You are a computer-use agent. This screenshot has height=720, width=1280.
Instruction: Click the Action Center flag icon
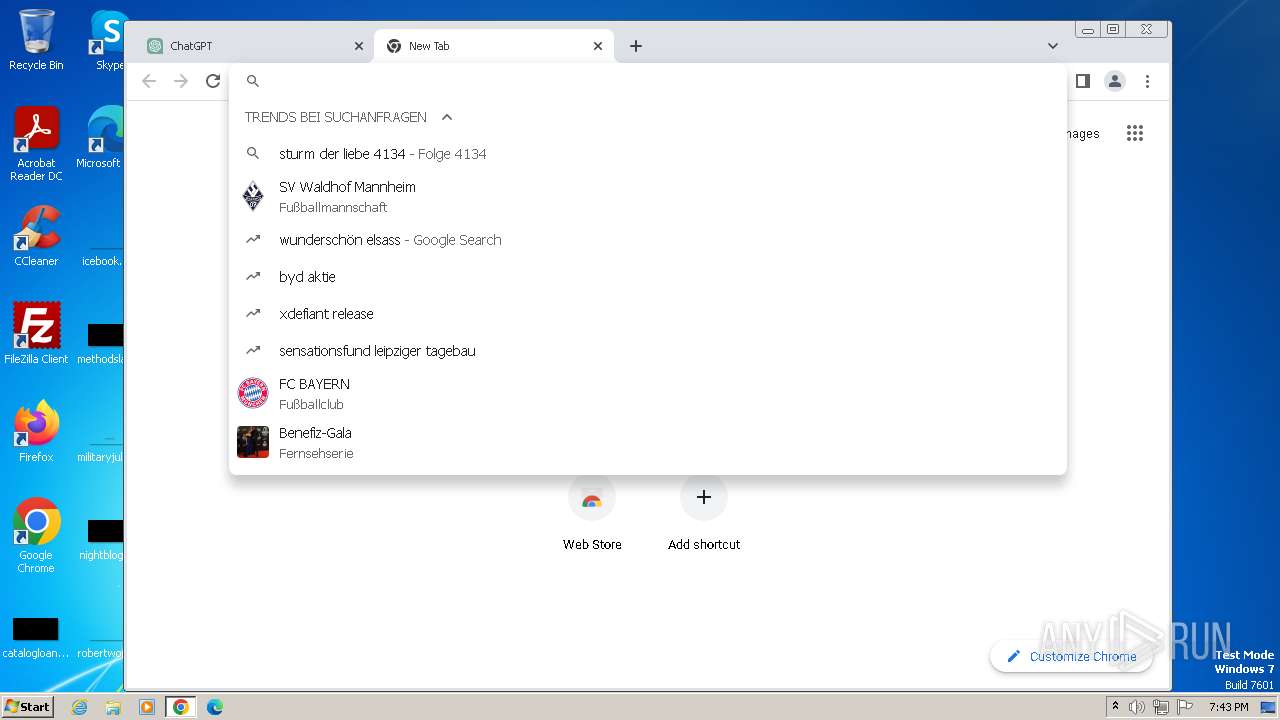[x=1186, y=707]
